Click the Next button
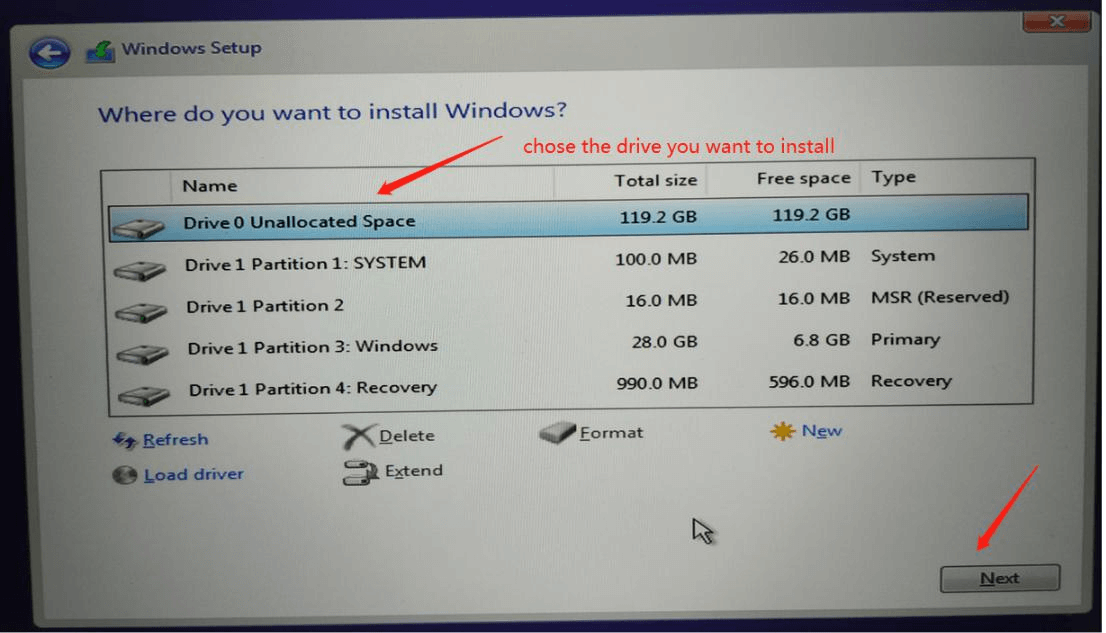Image resolution: width=1106 pixels, height=633 pixels. coord(999,578)
